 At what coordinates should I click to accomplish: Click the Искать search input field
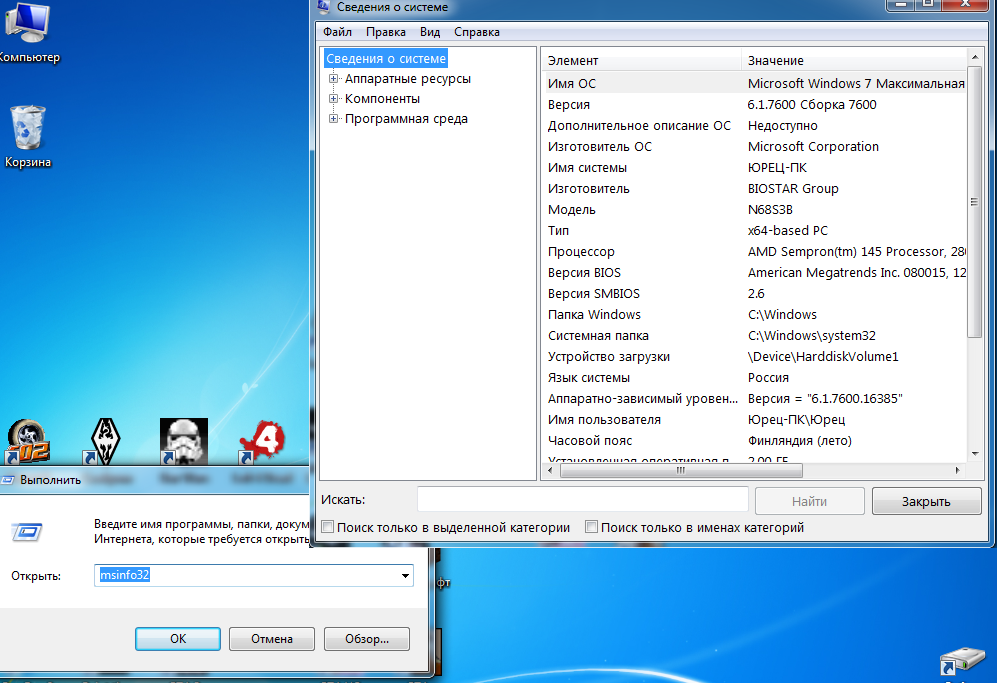tap(582, 500)
